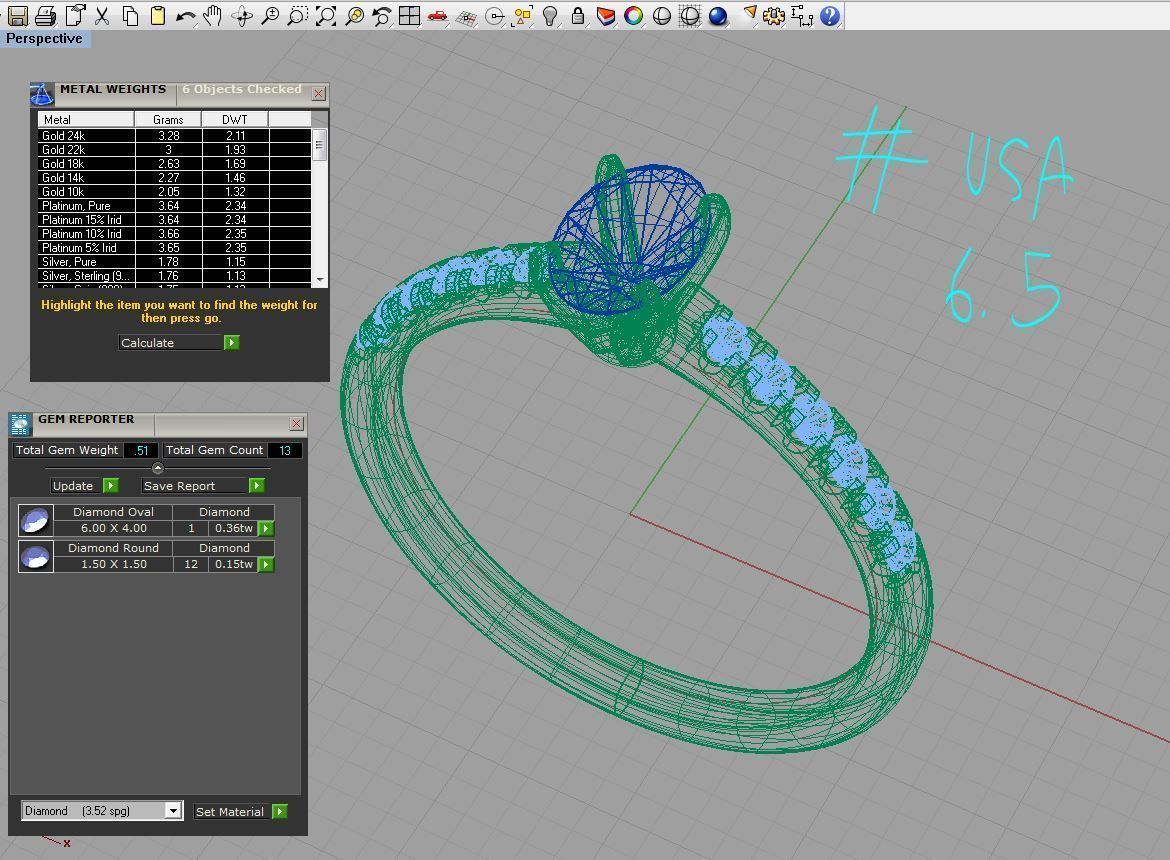Close the Gem Reporter panel
Image resolution: width=1170 pixels, height=860 pixels.
(x=296, y=424)
